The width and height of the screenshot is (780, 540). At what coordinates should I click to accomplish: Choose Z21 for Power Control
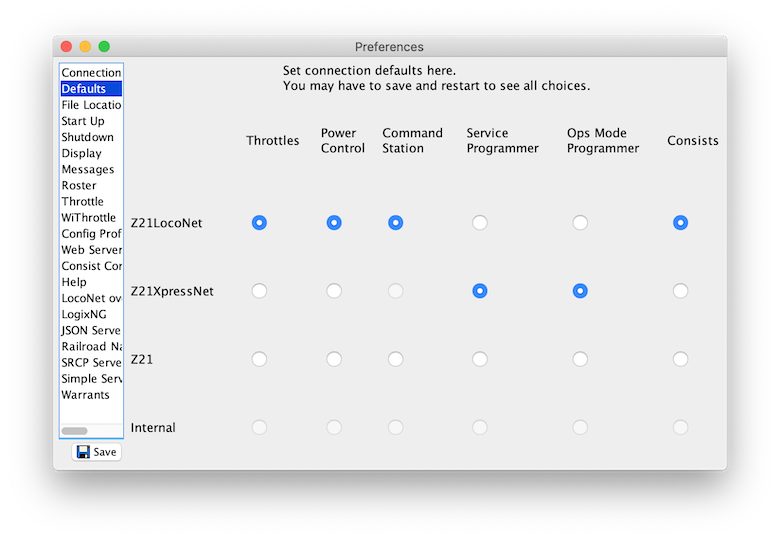(x=334, y=359)
